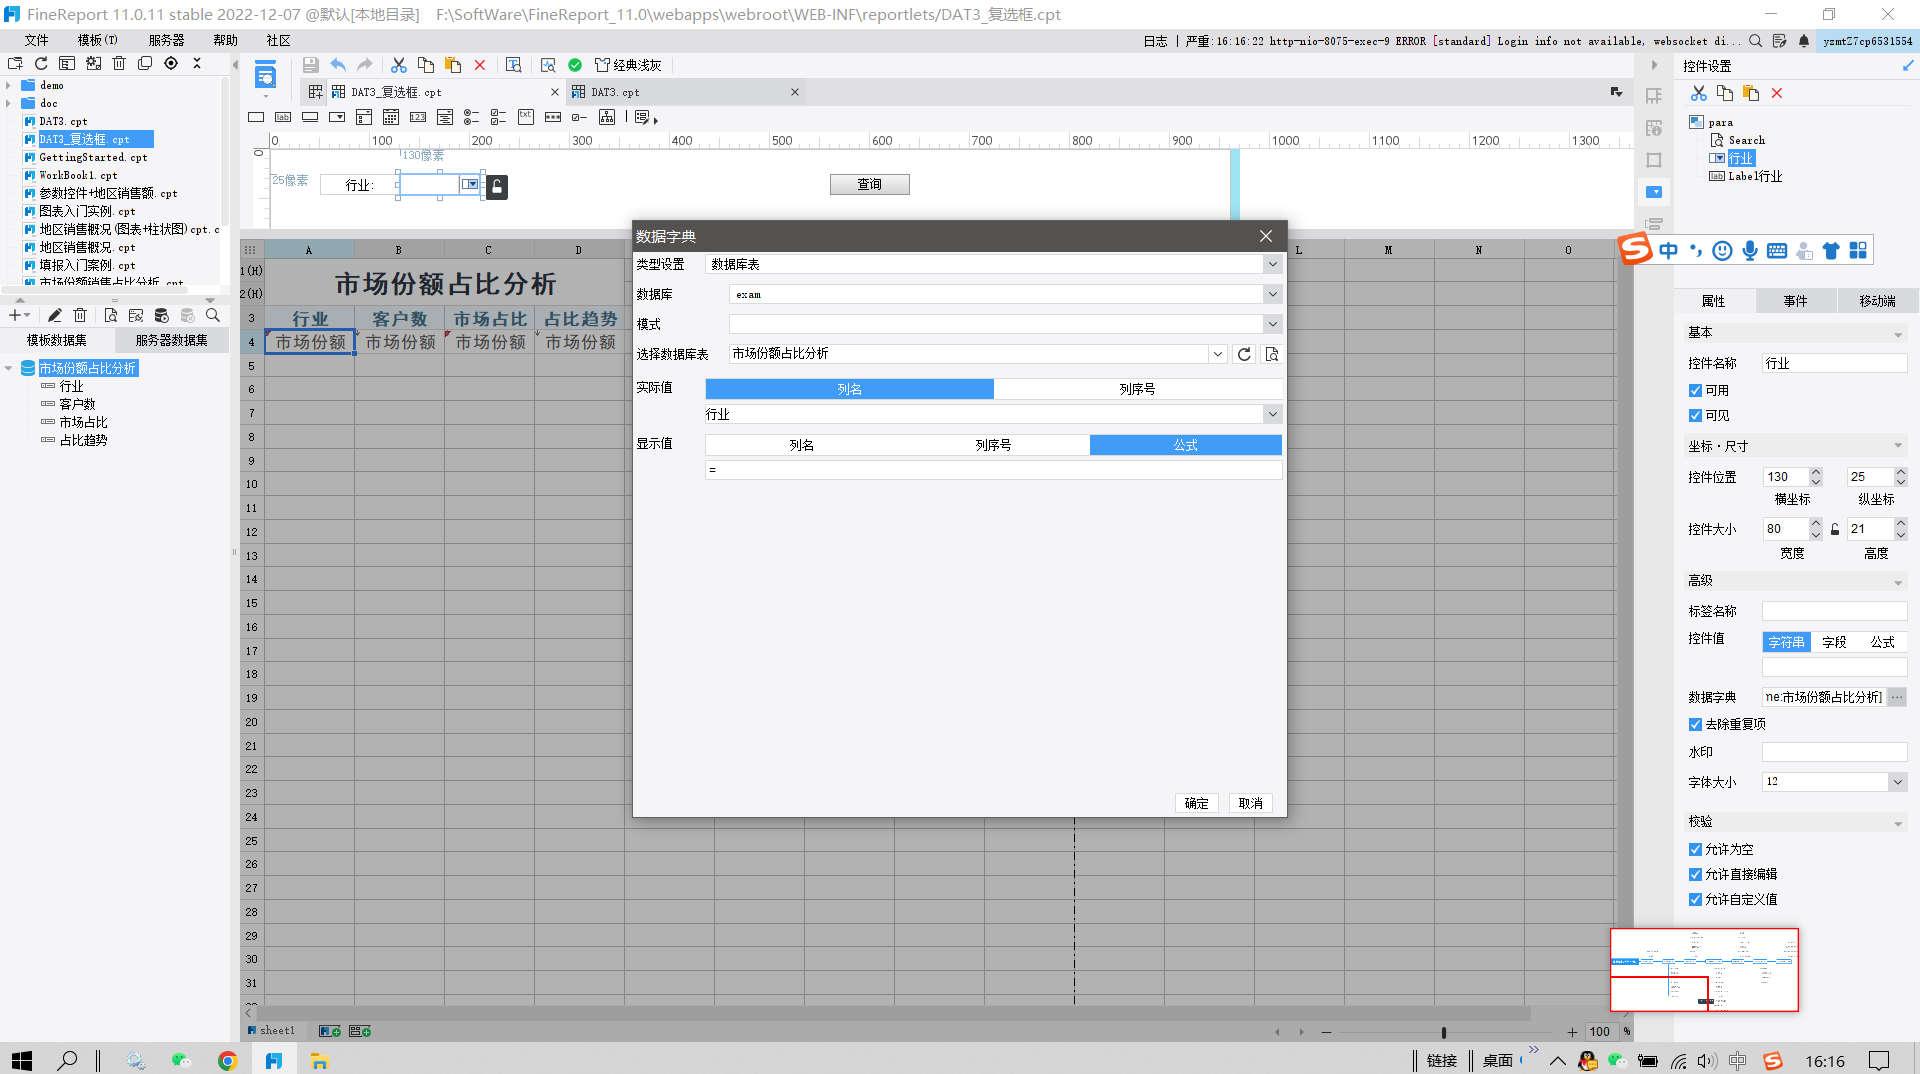Open Chrome from the Windows taskbar
This screenshot has height=1074, width=1920.
point(227,1061)
